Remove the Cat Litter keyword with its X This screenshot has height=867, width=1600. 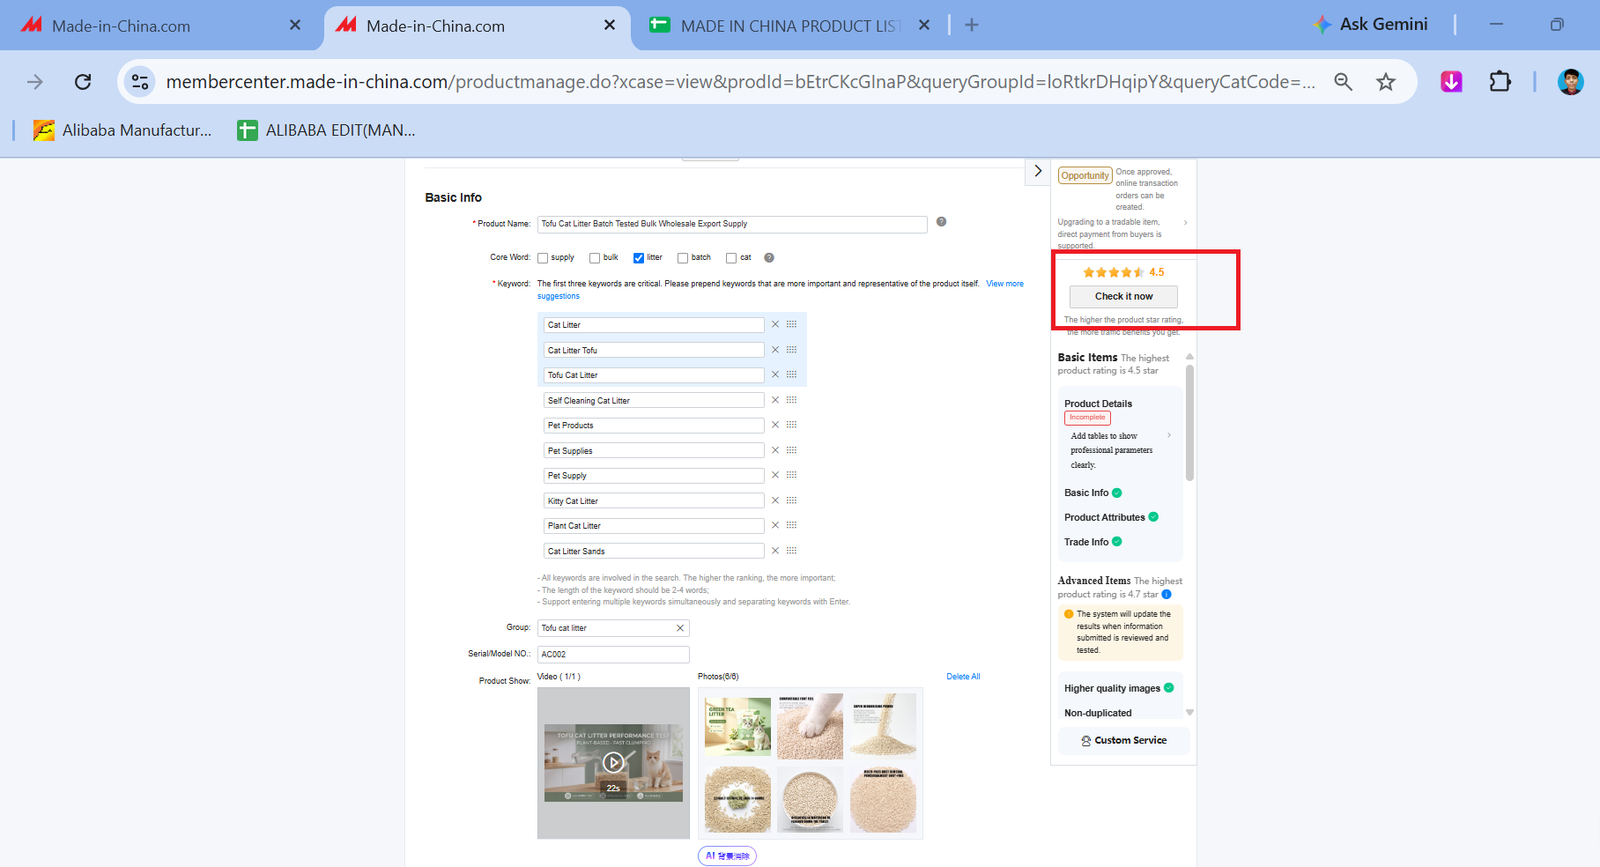(775, 325)
